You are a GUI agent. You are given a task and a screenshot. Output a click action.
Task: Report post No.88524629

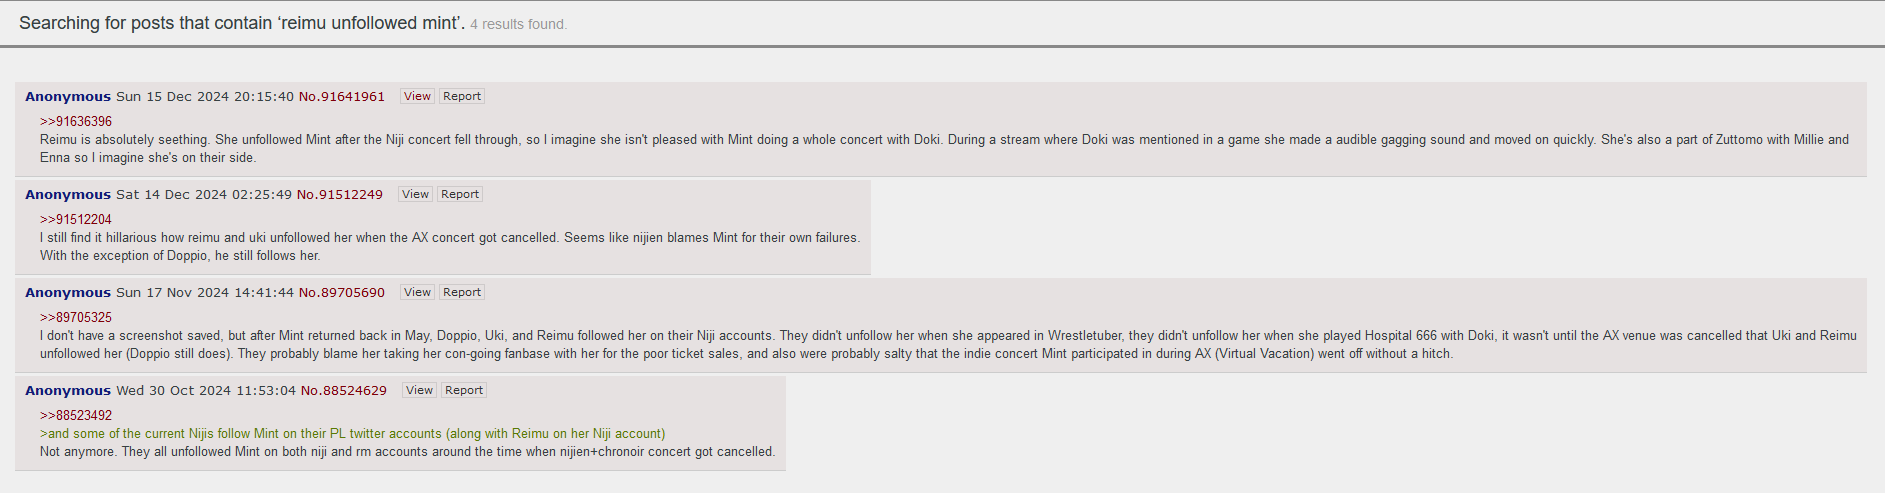coord(464,390)
